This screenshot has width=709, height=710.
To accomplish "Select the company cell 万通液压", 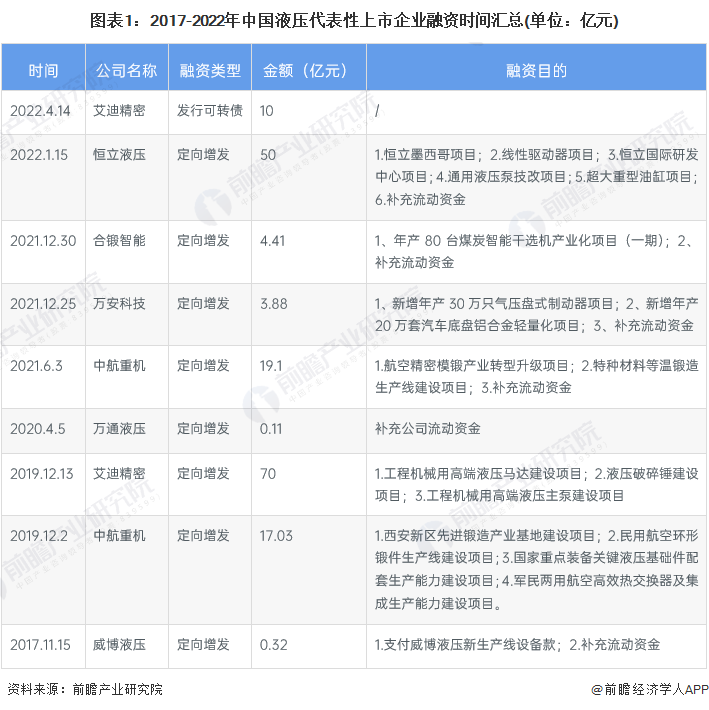I will click(x=120, y=428).
